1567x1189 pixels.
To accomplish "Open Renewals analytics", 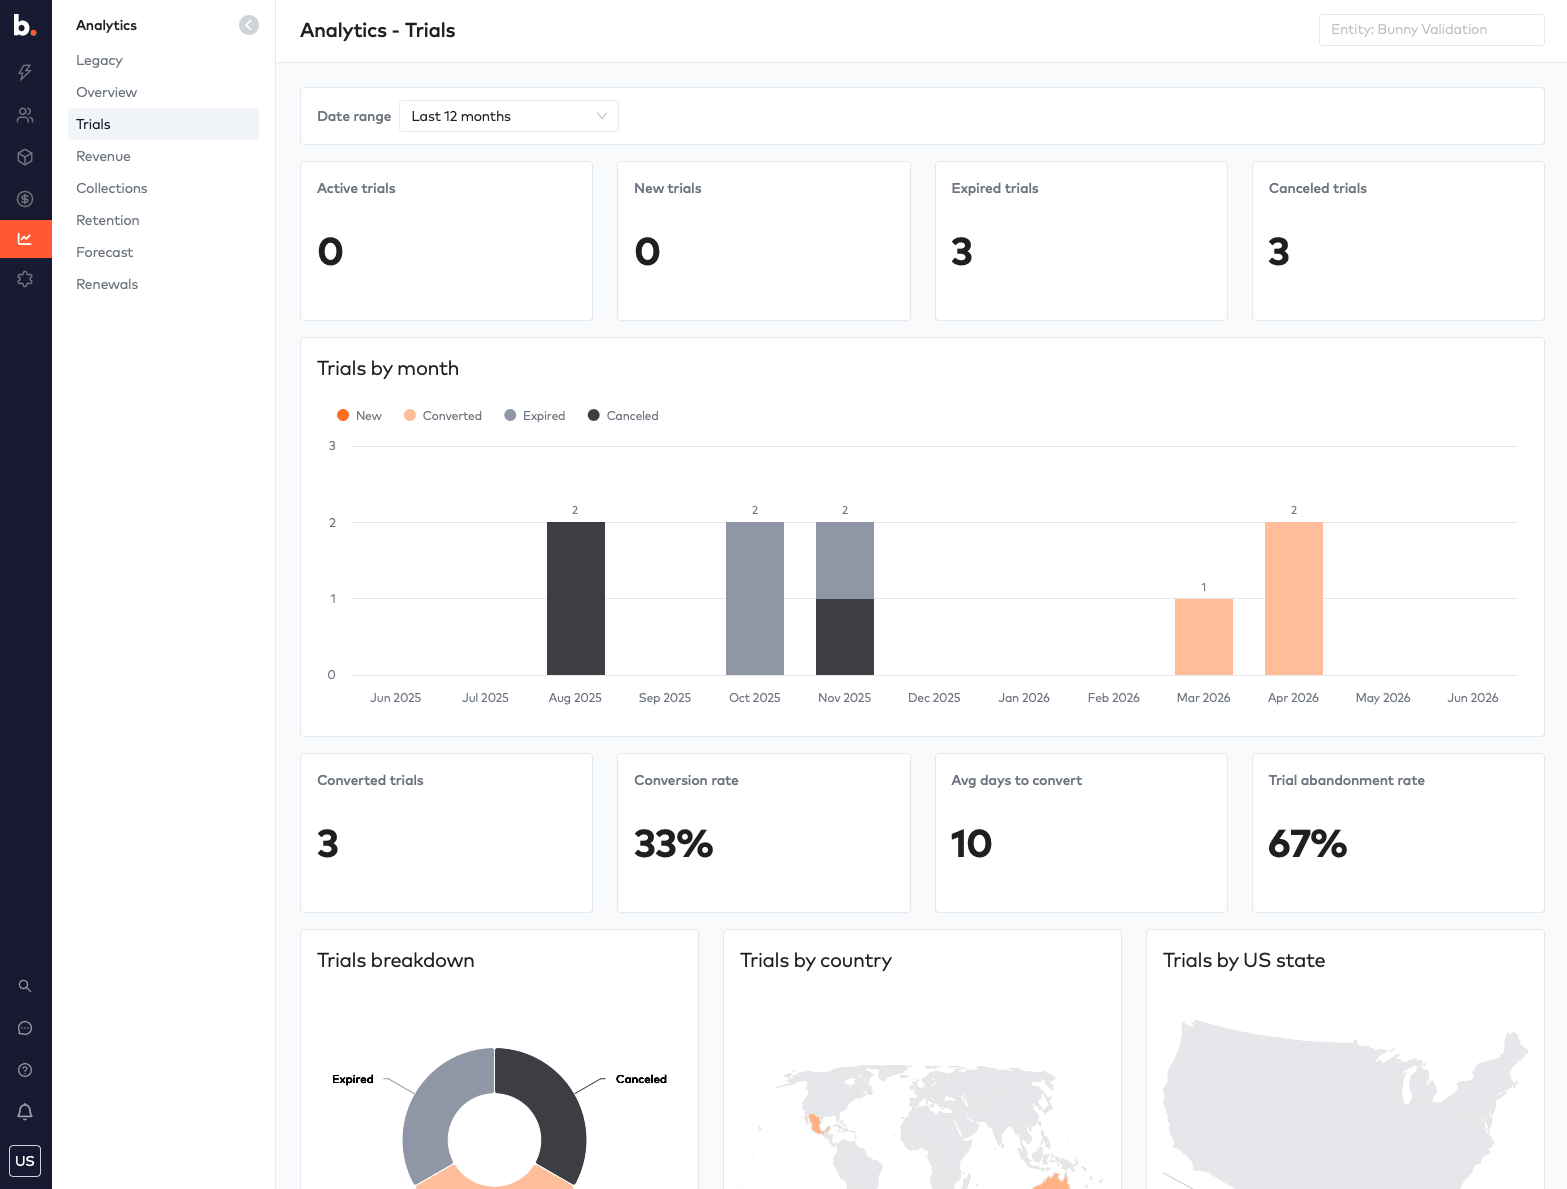I will tap(107, 284).
